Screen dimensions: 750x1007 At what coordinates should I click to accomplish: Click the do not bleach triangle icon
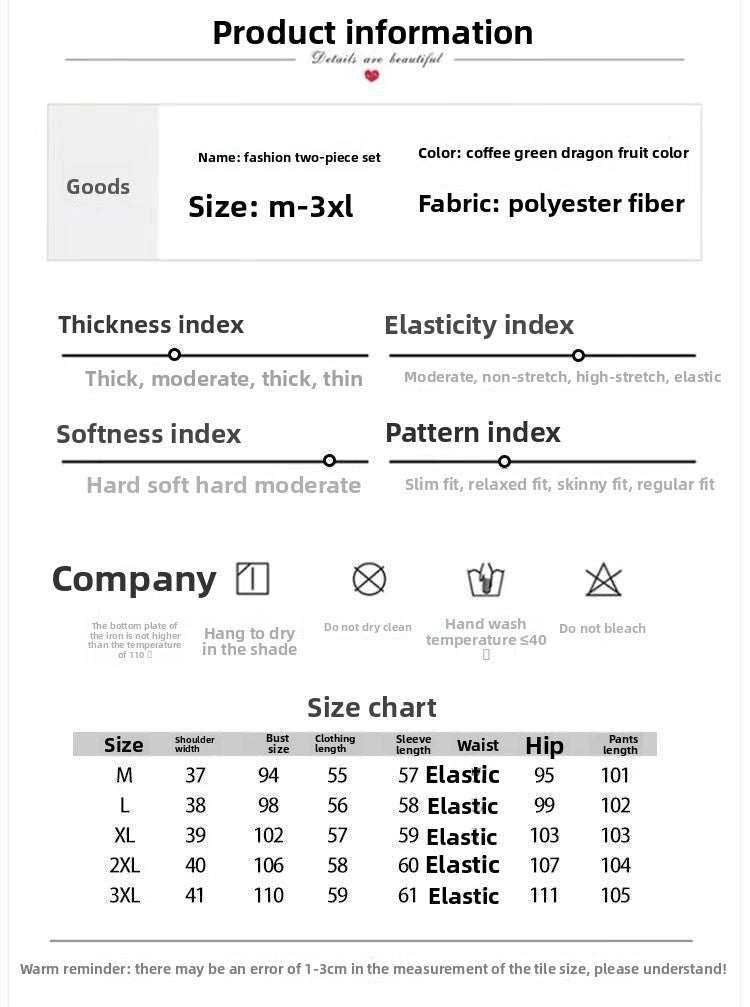[x=602, y=579]
